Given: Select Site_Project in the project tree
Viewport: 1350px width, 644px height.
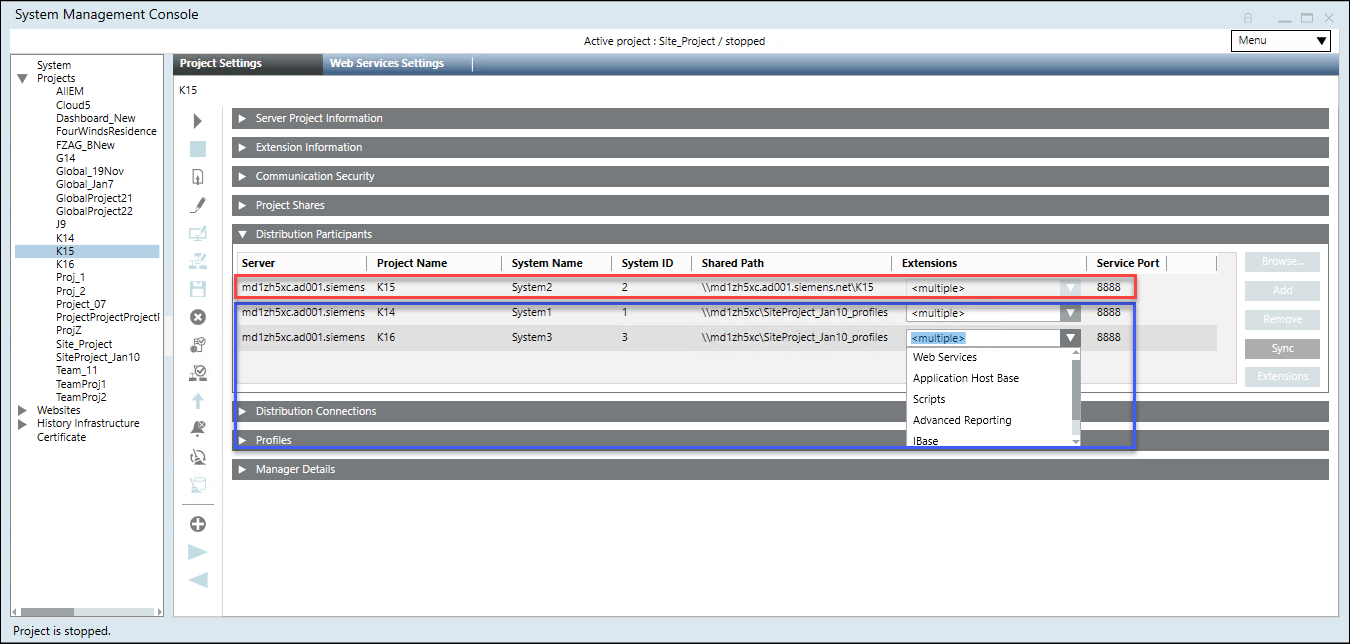Looking at the screenshot, I should (x=84, y=344).
